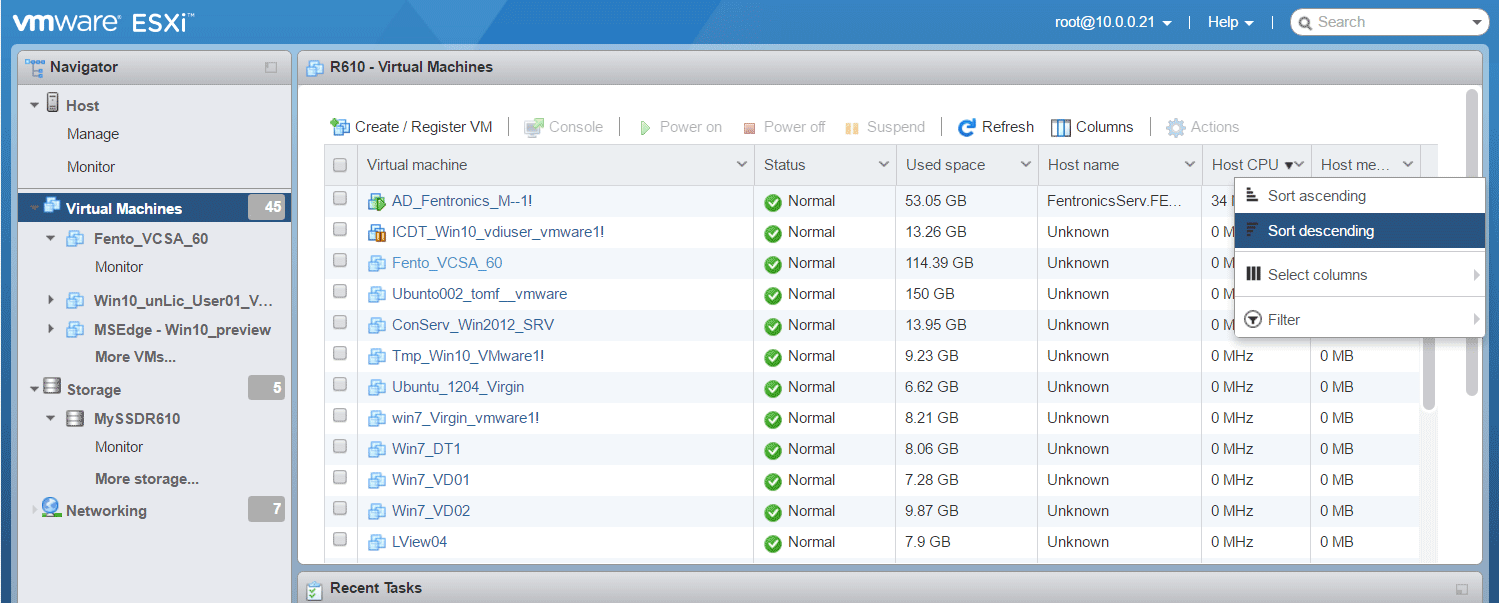Viewport: 1499px width, 603px height.
Task: Choose Sort descending from the column menu
Action: (x=1360, y=231)
